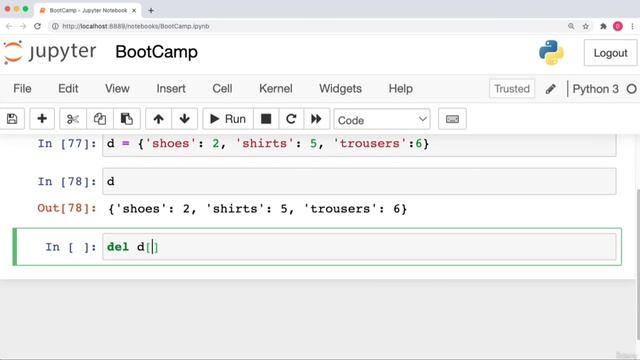Open a new browser tab
The width and height of the screenshot is (640, 360).
point(151,10)
